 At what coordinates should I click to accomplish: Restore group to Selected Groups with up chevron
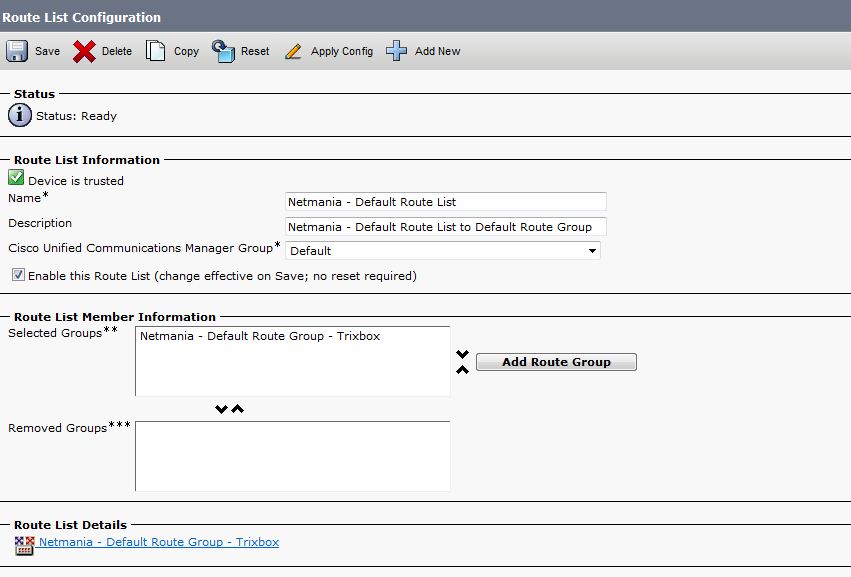coord(237,409)
